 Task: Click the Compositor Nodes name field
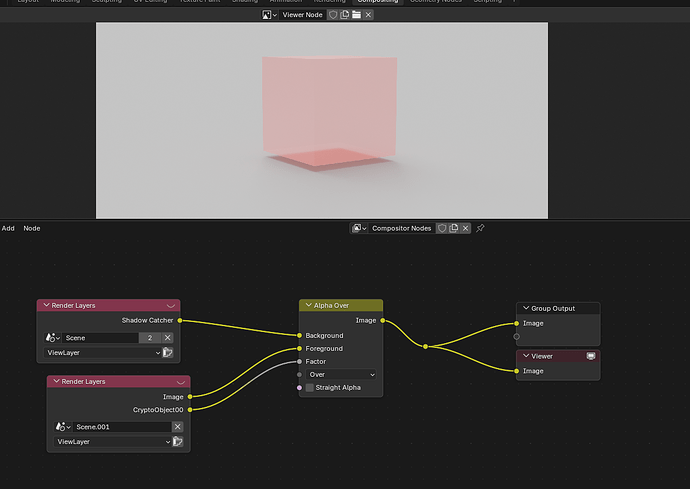point(401,228)
